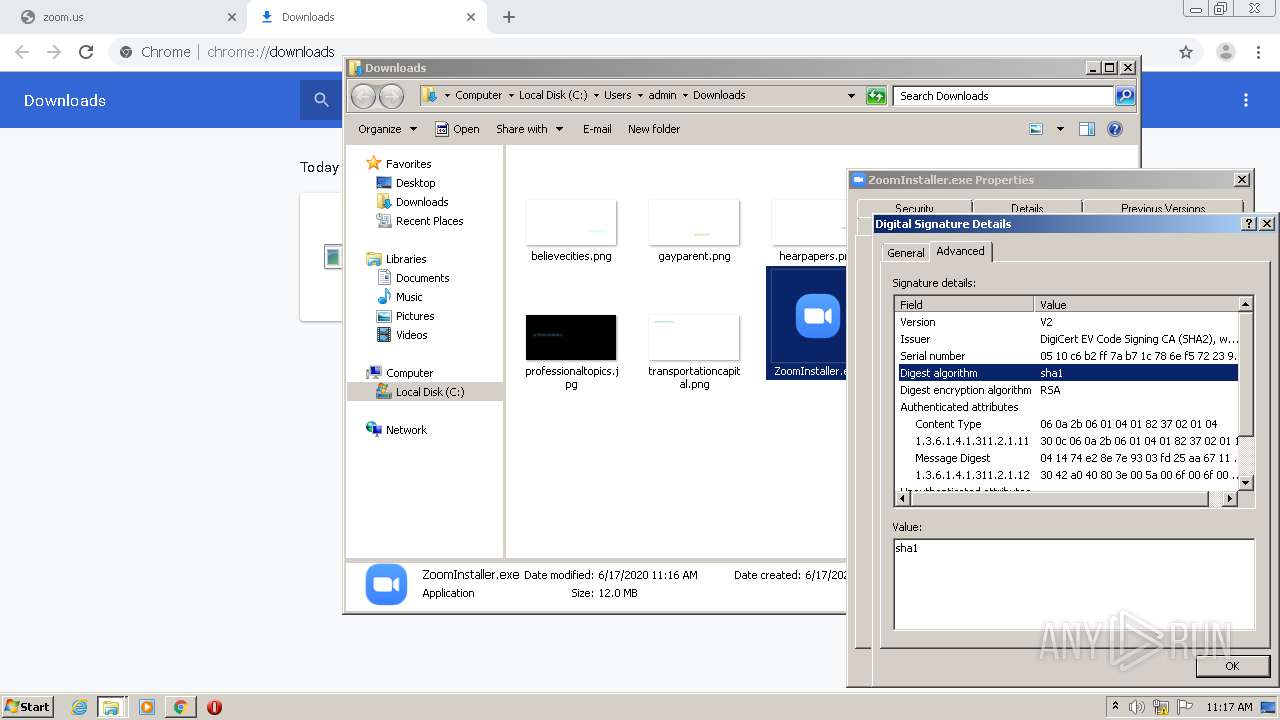Change the view with views icon
This screenshot has height=720, width=1280.
1036,129
